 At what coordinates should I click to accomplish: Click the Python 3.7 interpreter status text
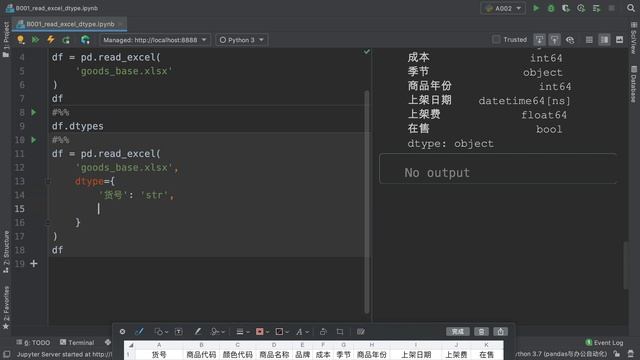[x=561, y=354]
